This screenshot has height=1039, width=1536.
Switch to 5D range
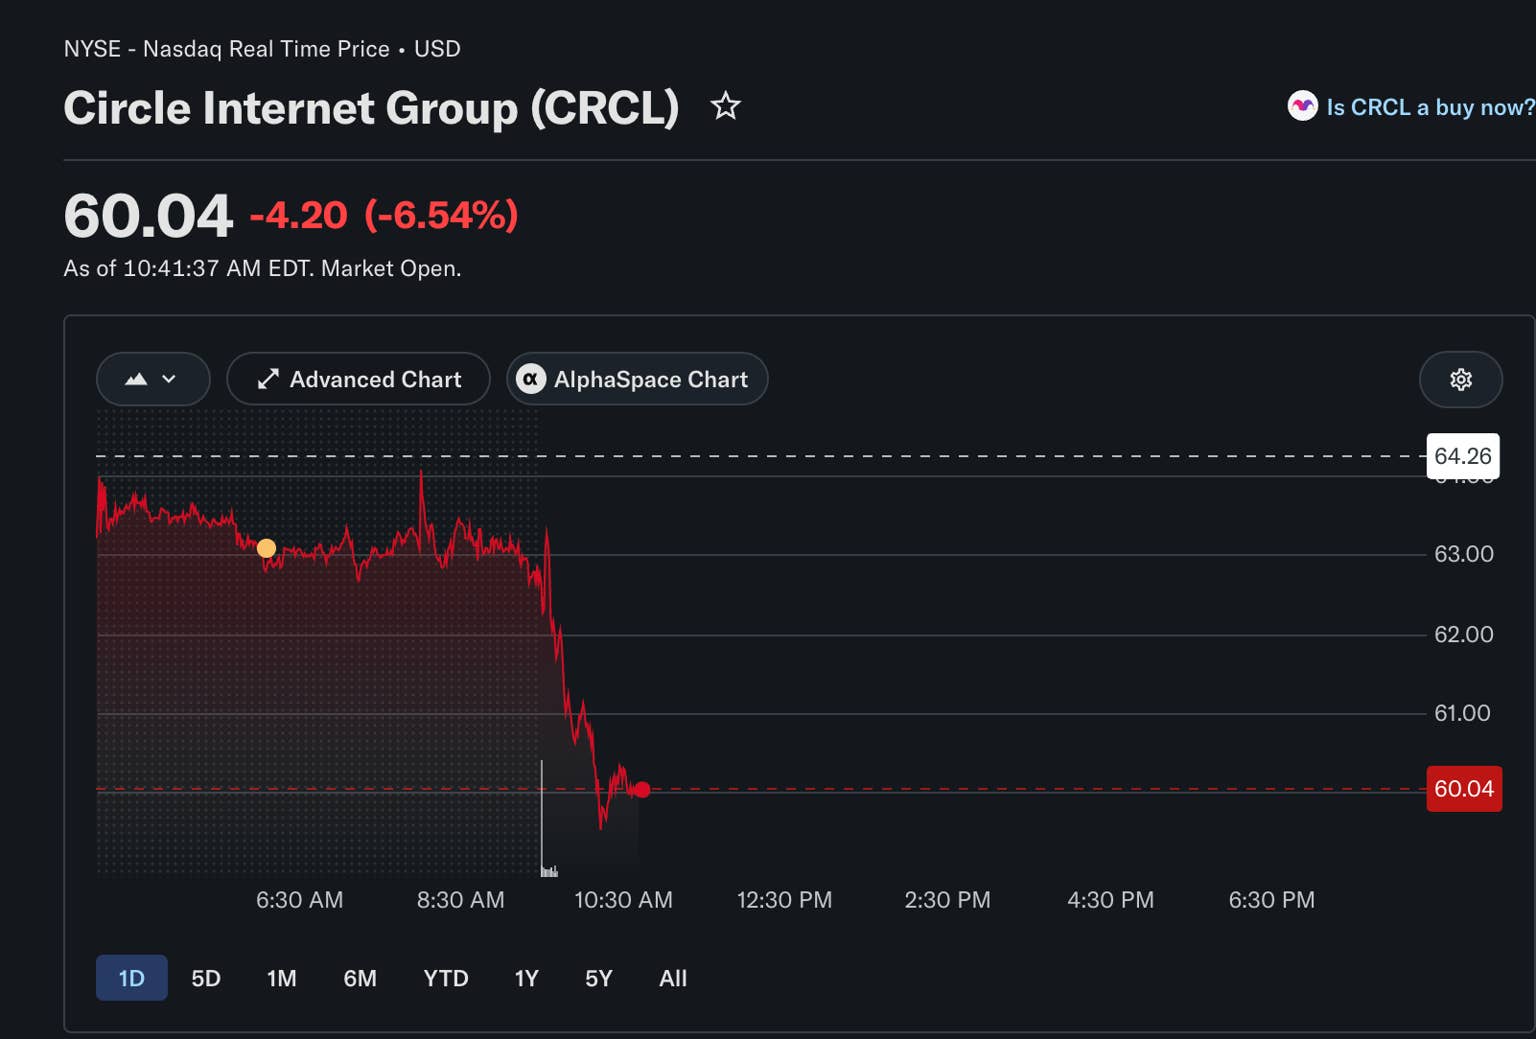[x=206, y=978]
